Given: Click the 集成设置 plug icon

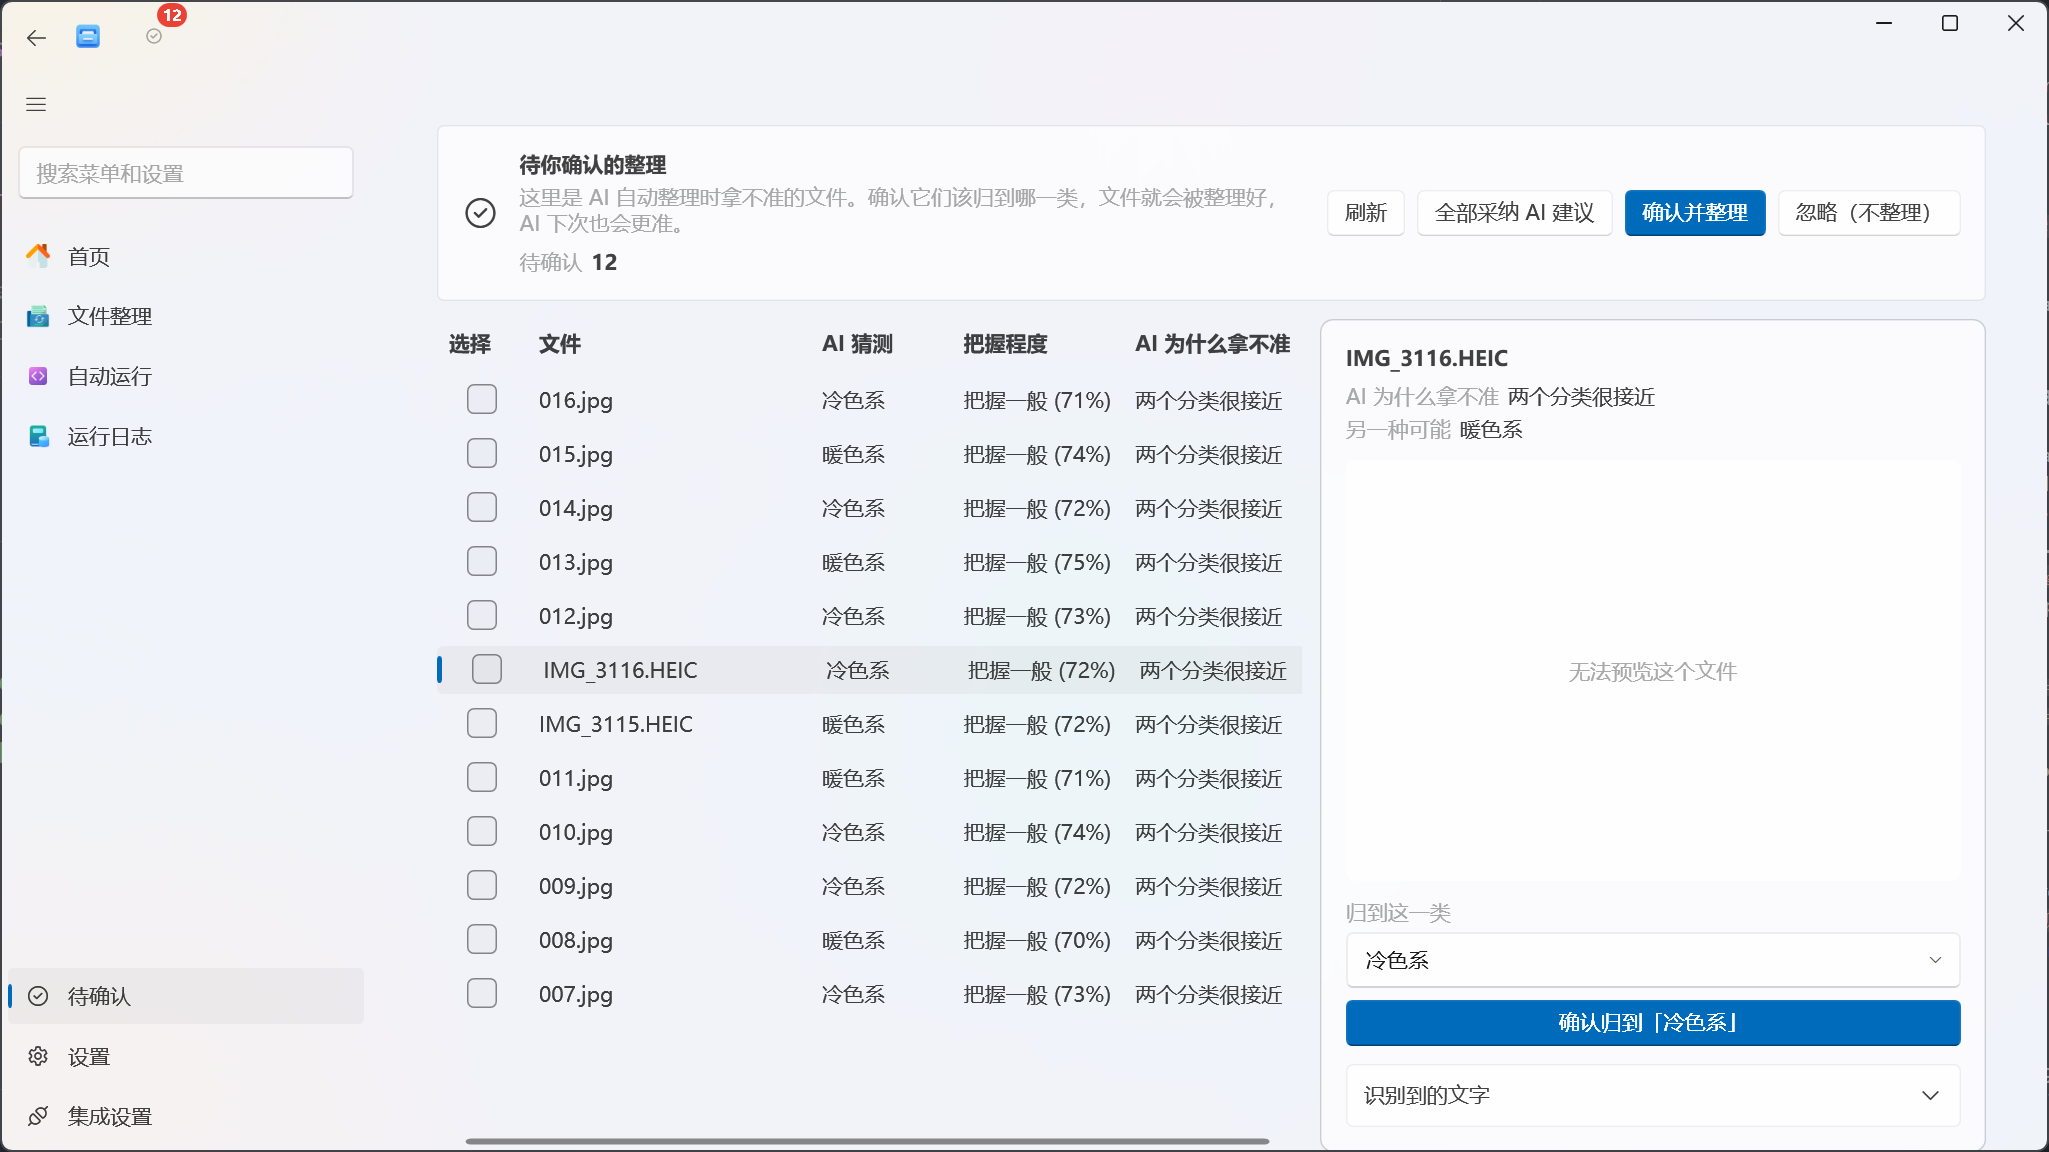Looking at the screenshot, I should click(x=38, y=1116).
